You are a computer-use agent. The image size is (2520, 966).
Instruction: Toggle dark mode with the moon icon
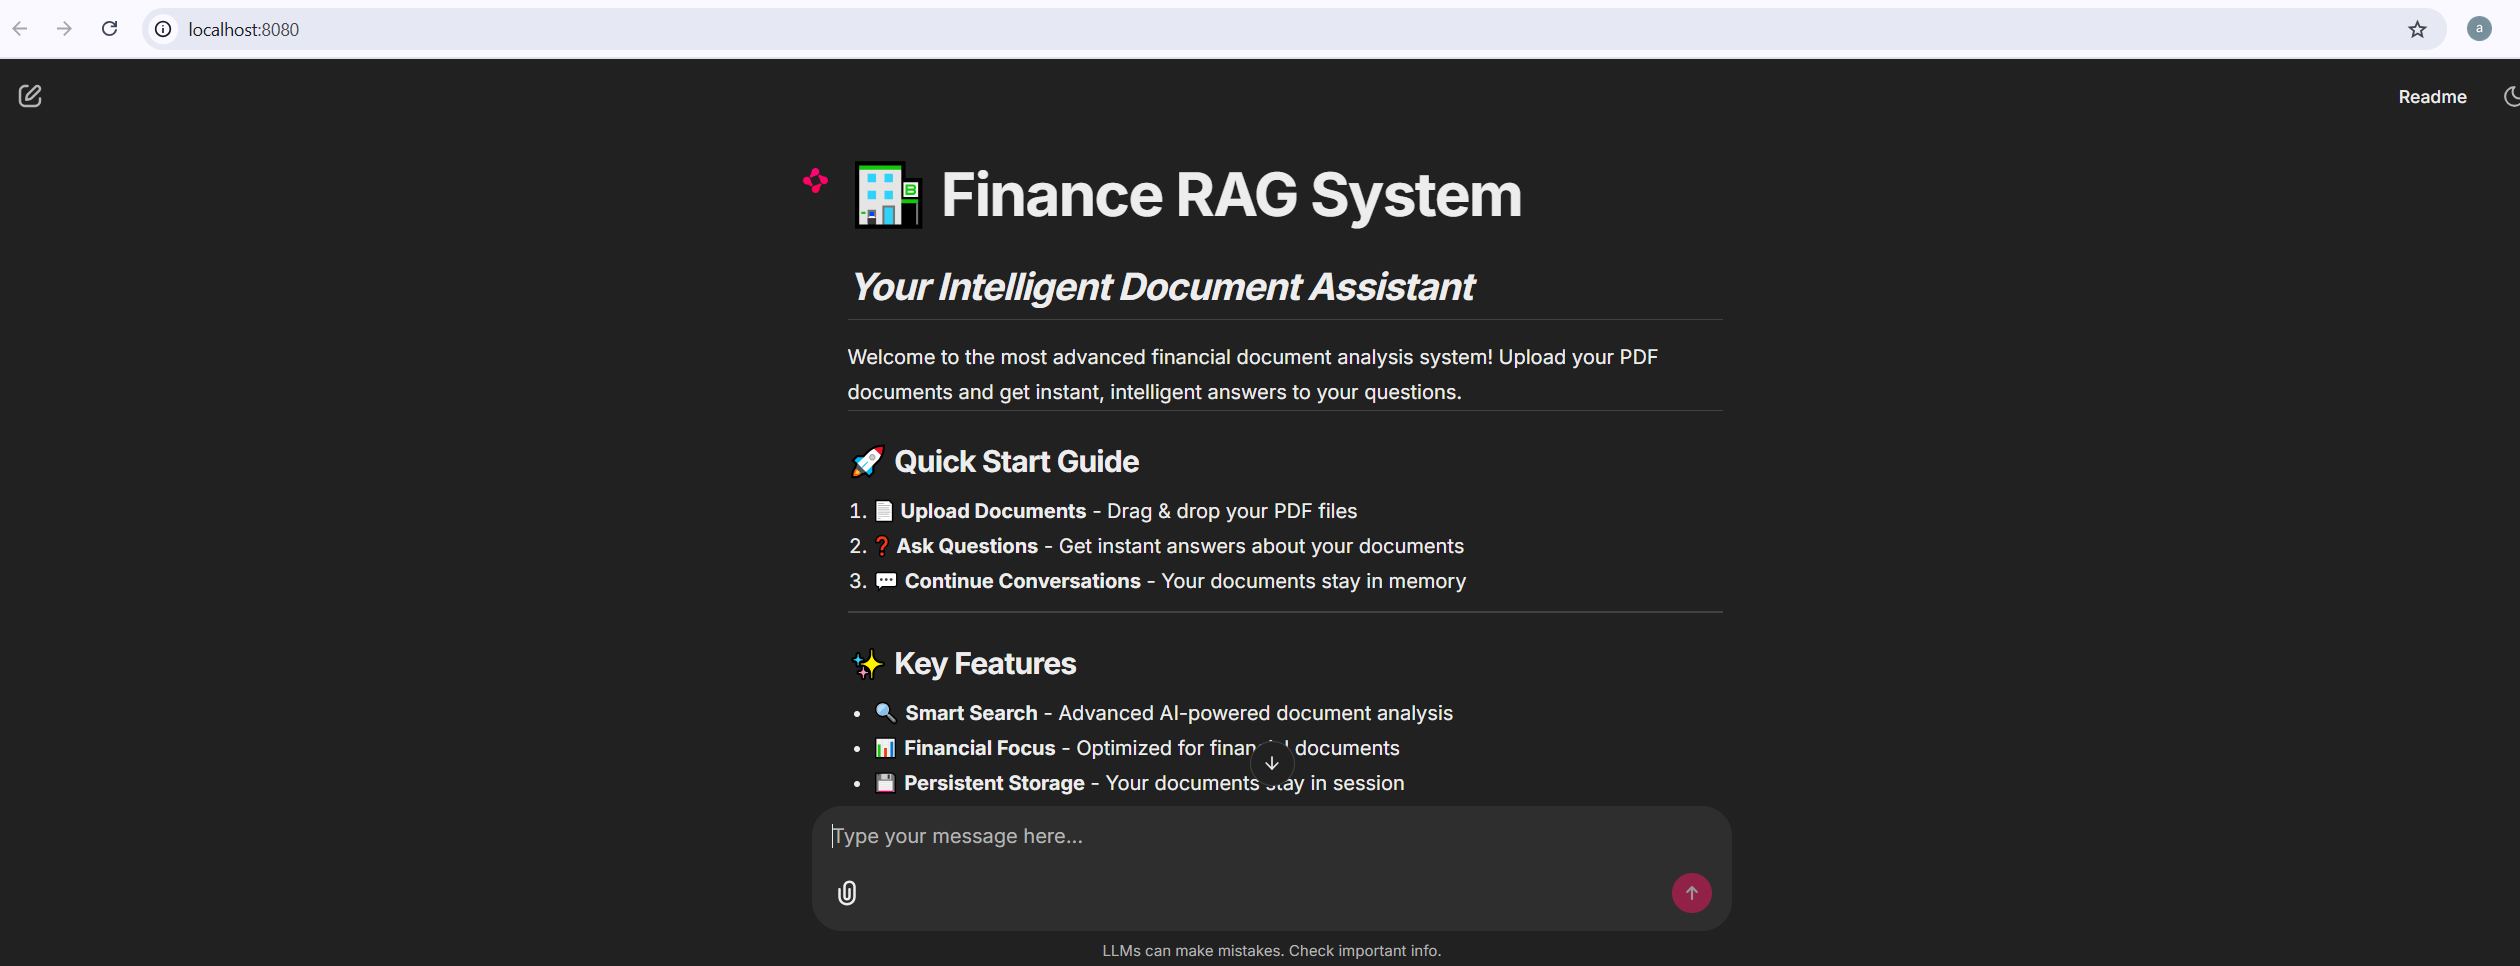2511,96
